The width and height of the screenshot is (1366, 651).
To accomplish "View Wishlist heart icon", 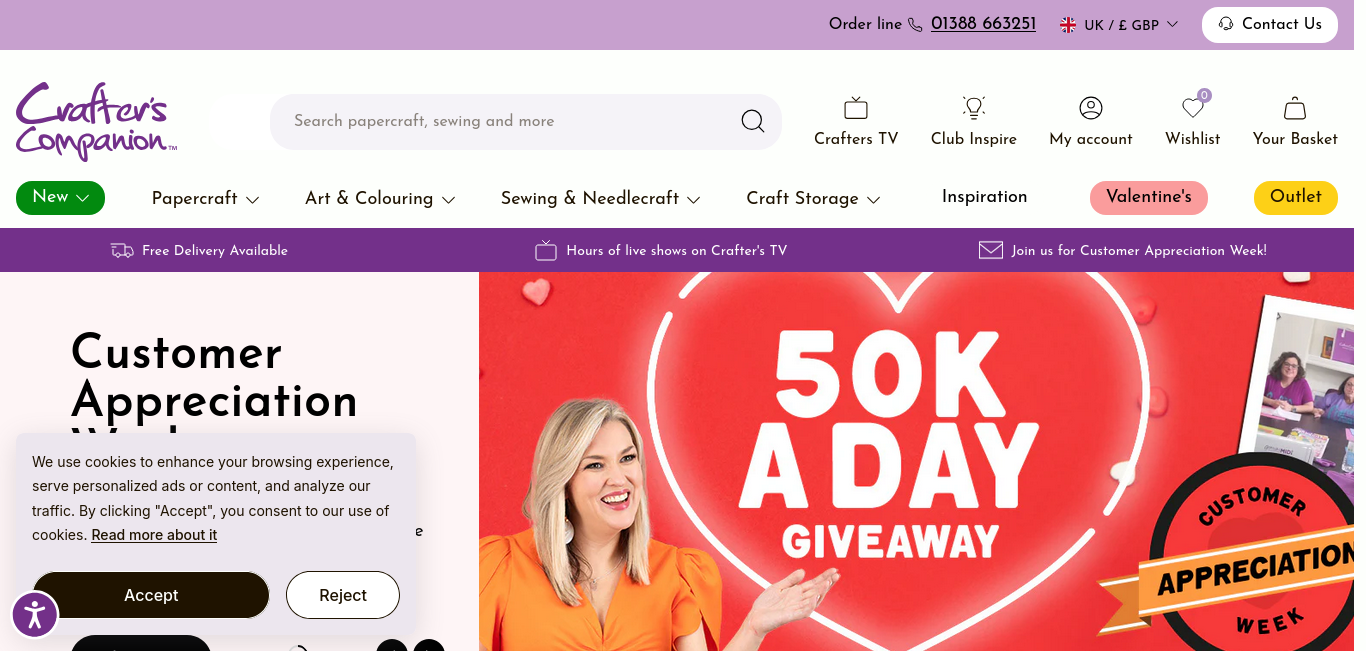I will pyautogui.click(x=1193, y=108).
